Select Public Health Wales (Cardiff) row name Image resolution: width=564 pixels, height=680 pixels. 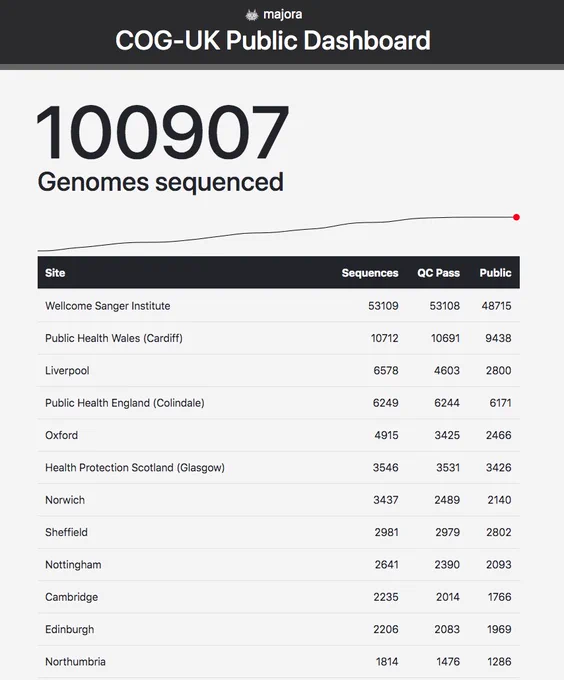tap(114, 338)
